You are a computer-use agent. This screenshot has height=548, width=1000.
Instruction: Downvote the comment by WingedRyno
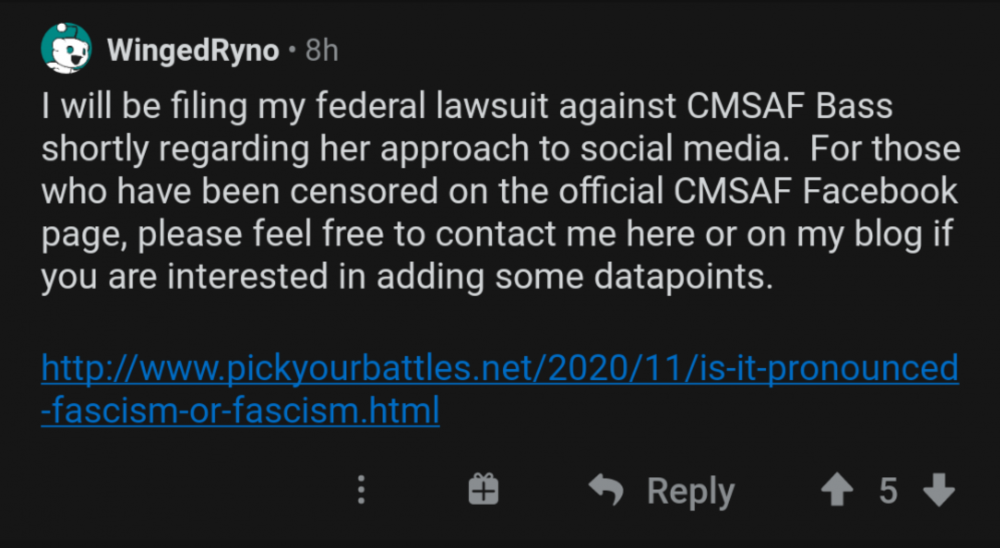938,490
